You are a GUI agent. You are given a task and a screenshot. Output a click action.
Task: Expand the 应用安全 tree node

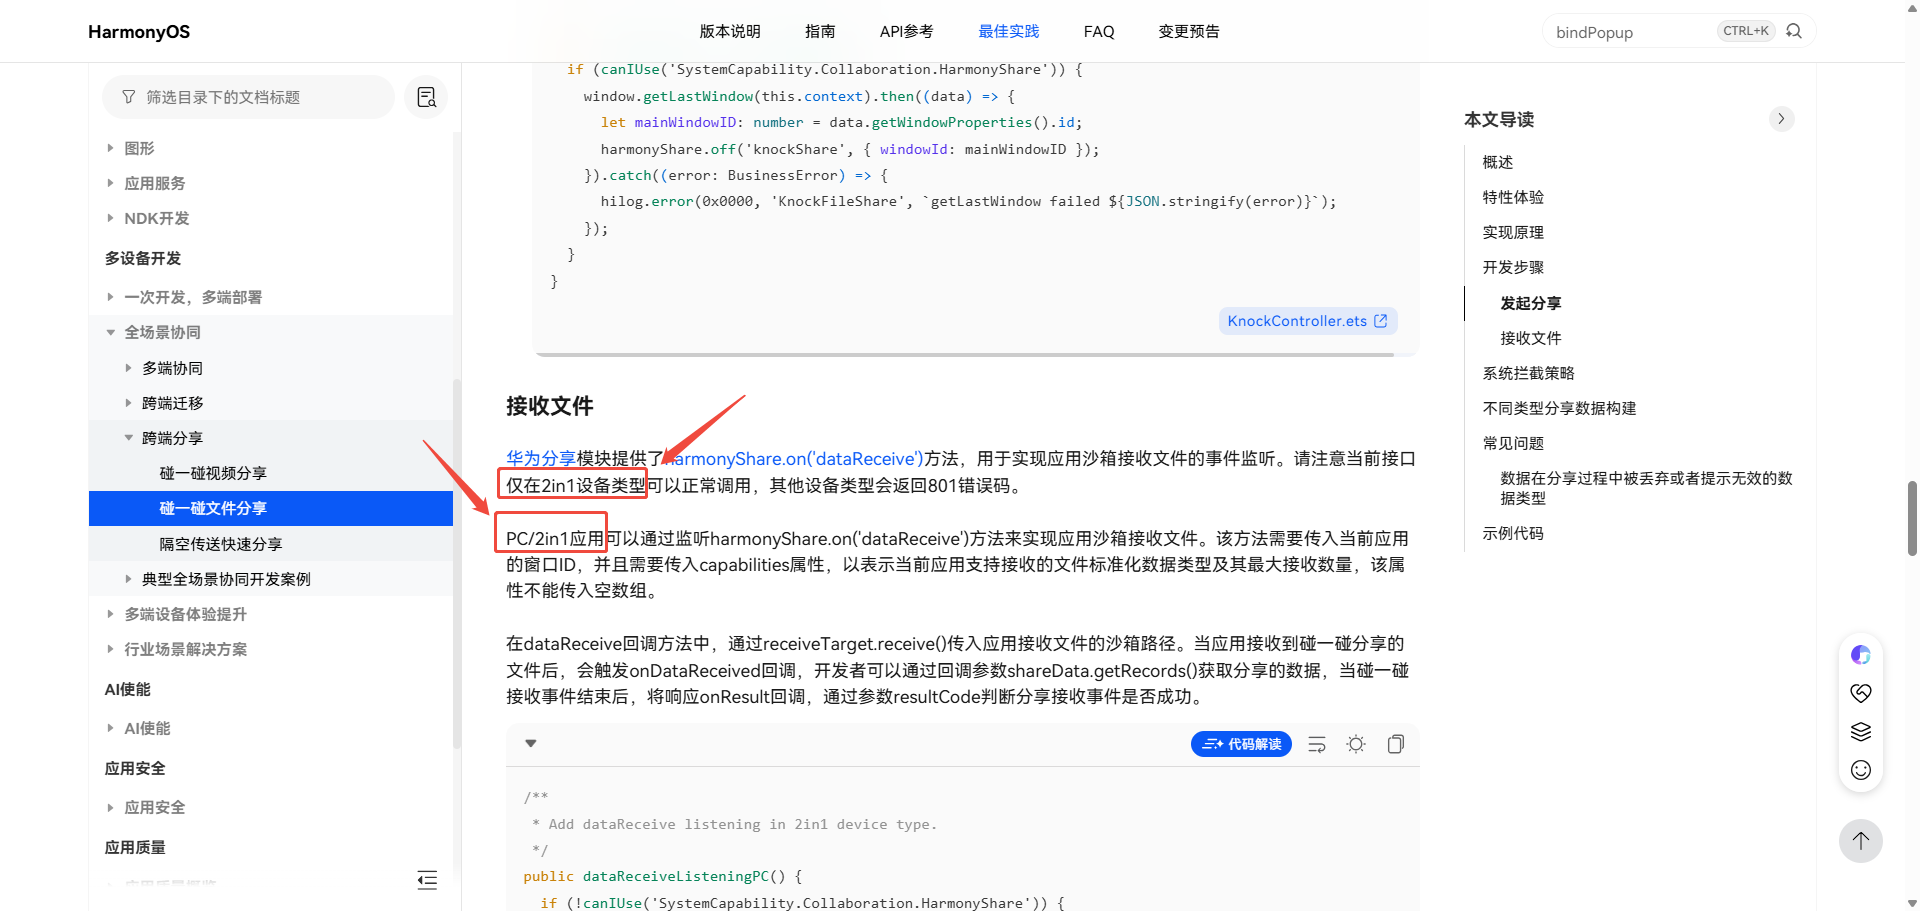coord(110,807)
